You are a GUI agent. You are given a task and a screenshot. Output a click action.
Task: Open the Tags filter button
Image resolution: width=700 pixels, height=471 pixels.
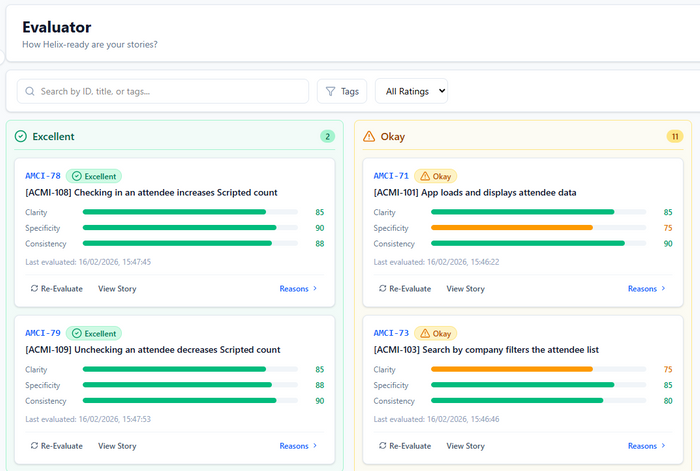[342, 92]
